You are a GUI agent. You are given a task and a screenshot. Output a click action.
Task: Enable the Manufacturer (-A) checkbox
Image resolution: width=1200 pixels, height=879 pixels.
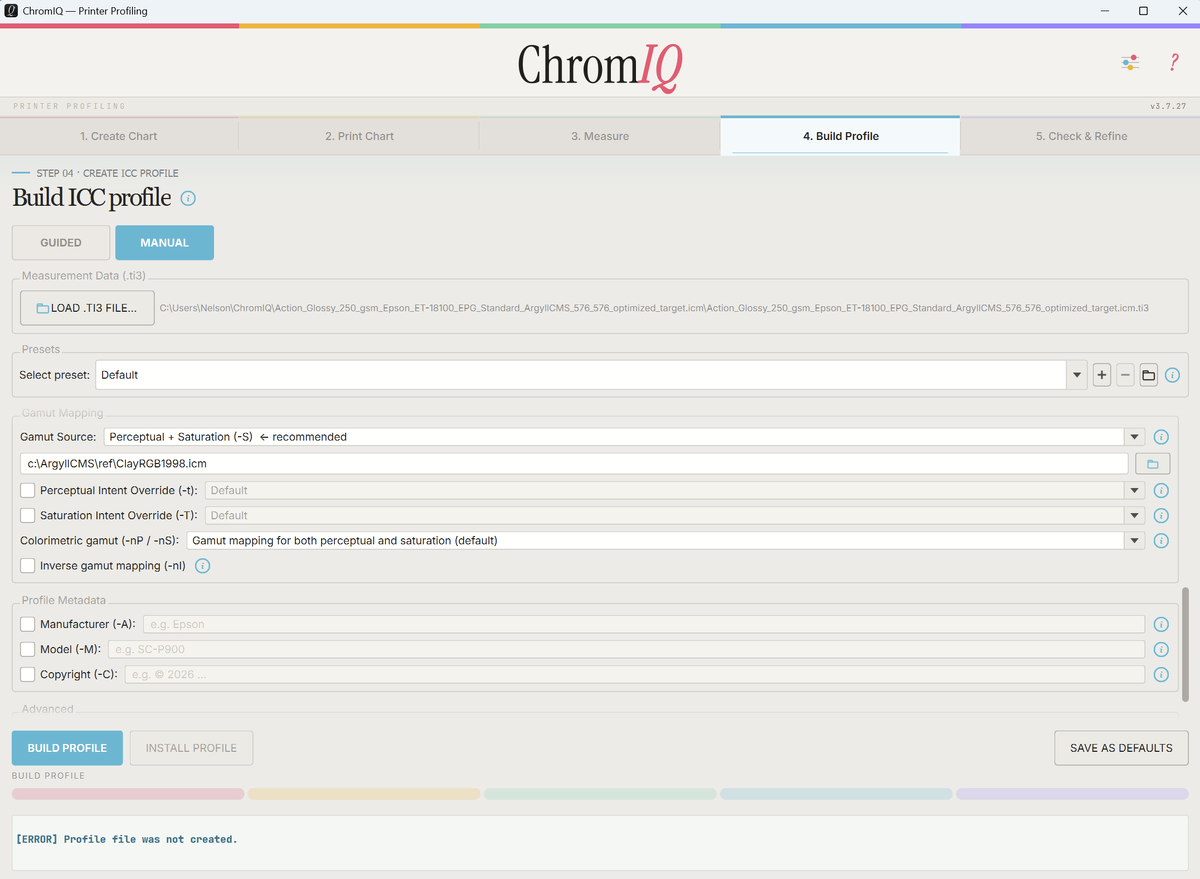28,624
